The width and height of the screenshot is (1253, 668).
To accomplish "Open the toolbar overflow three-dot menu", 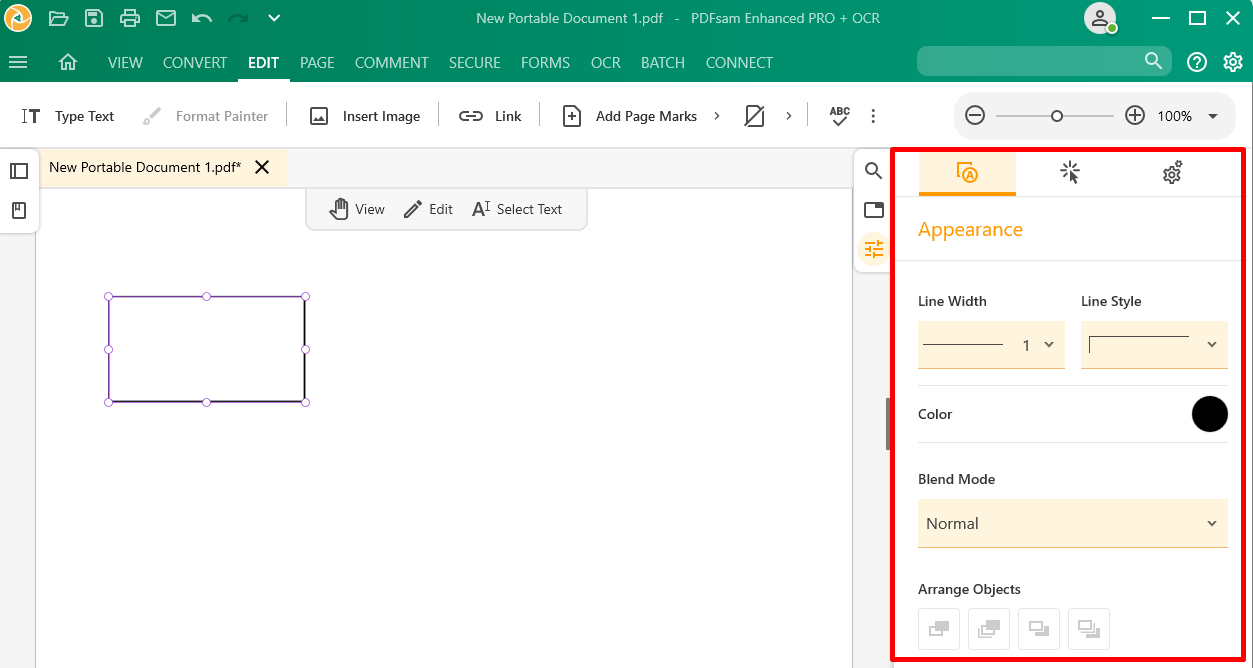I will (x=873, y=116).
